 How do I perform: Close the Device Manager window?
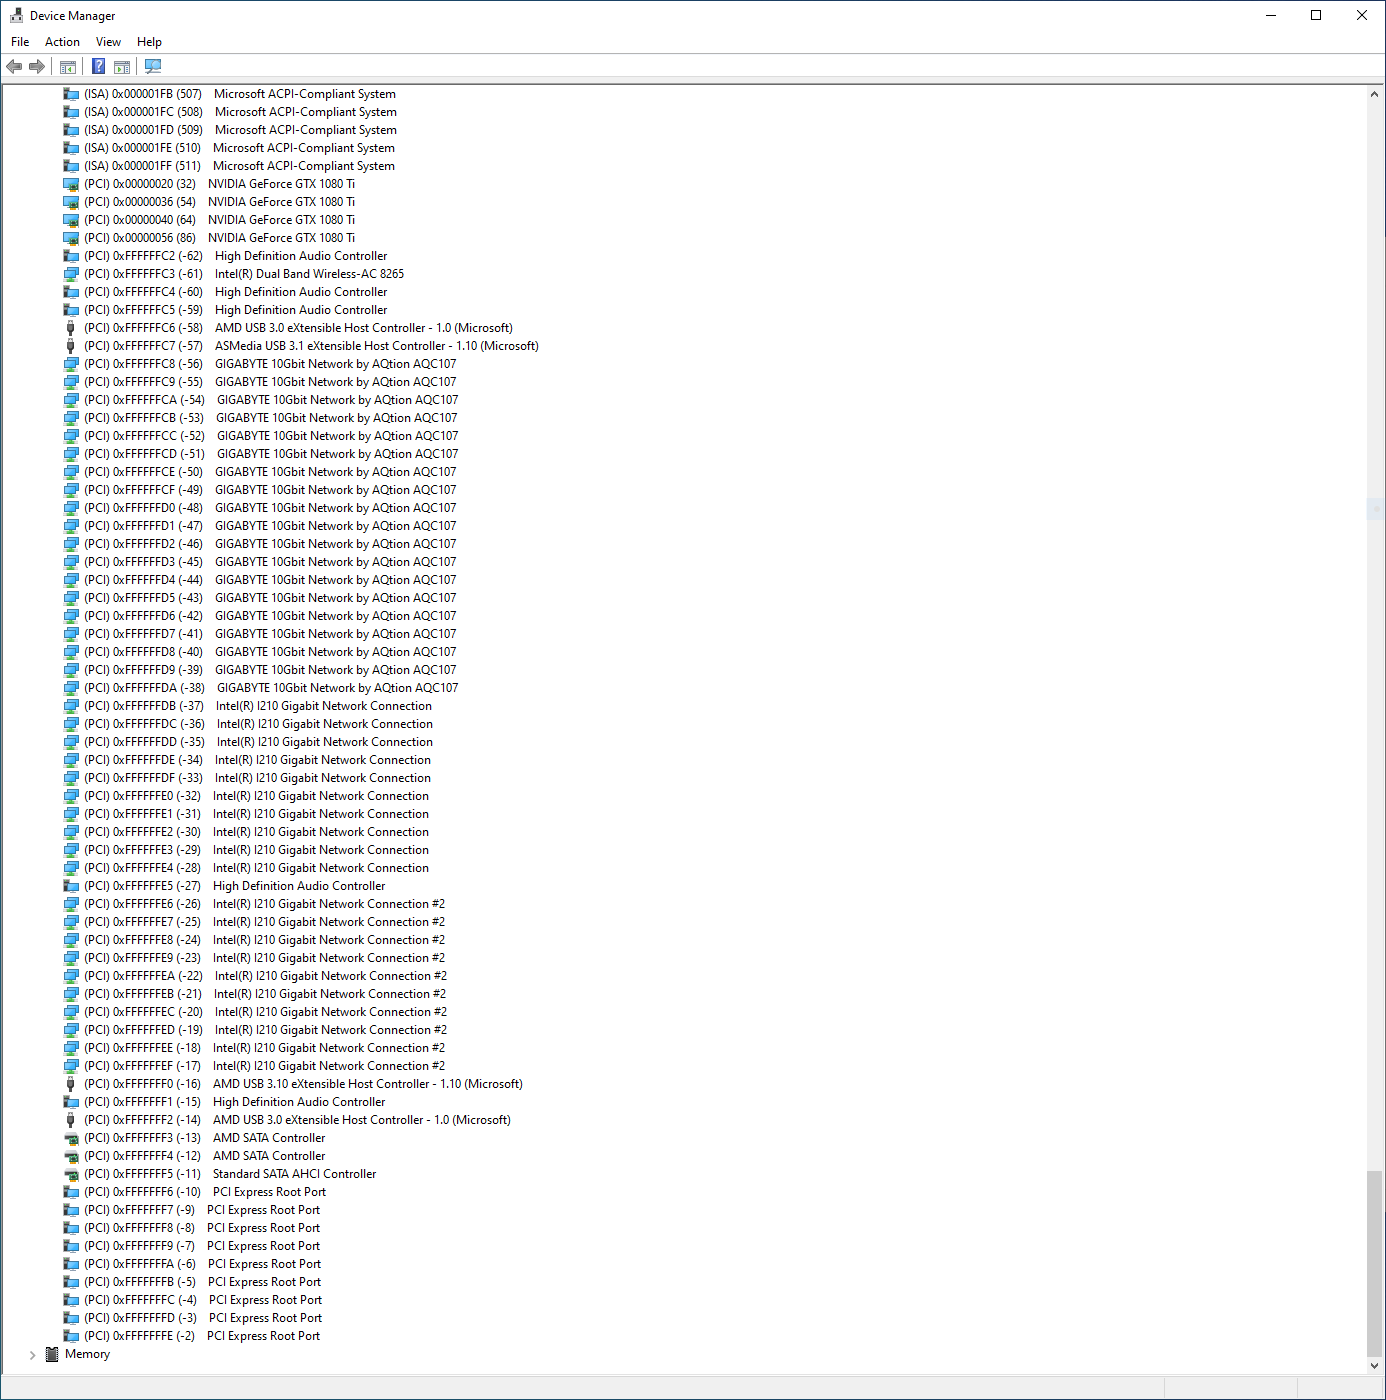[1362, 15]
